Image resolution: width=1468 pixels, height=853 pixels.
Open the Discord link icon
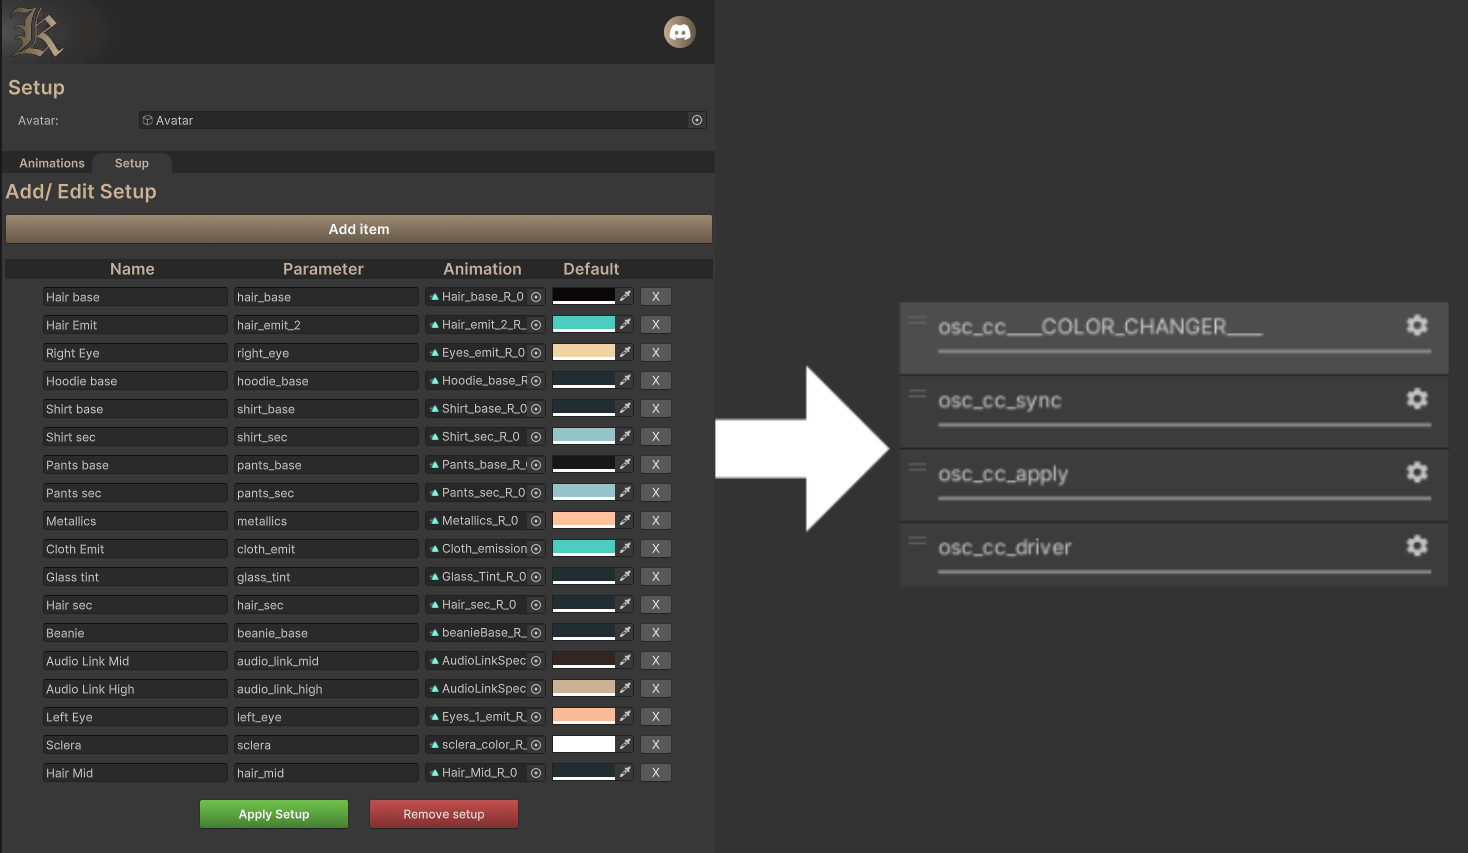[x=680, y=32]
